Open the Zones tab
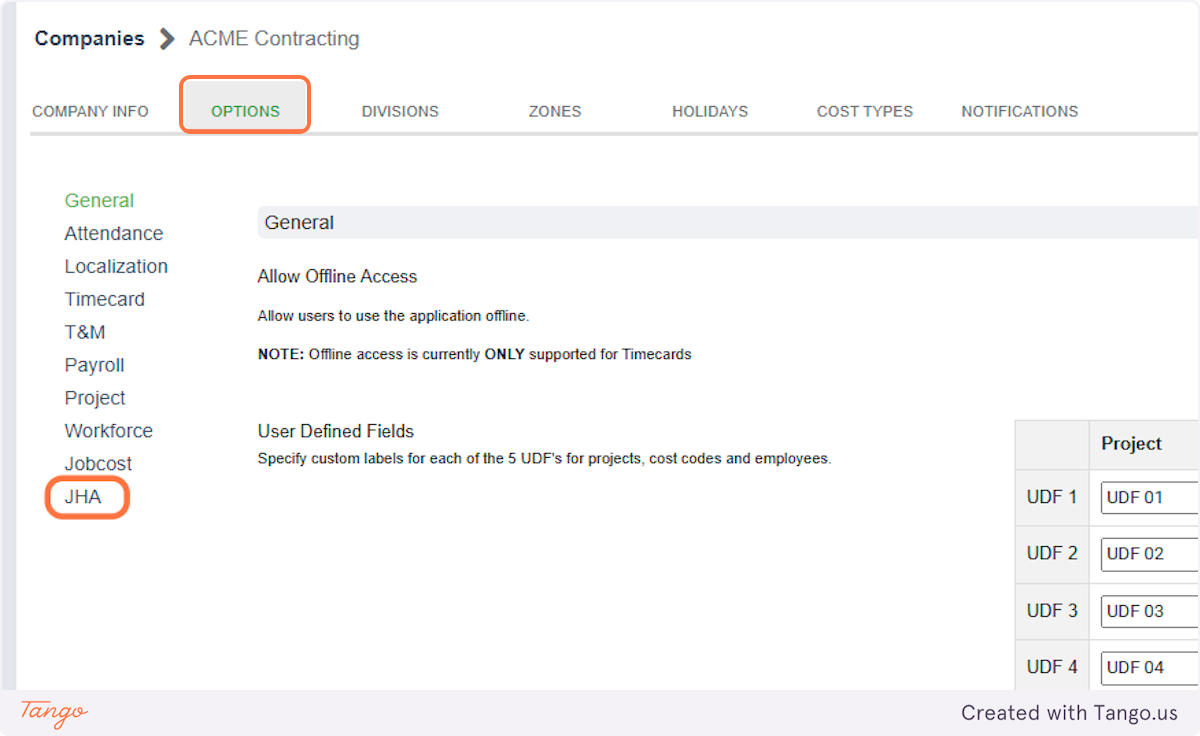Image resolution: width=1200 pixels, height=736 pixels. click(x=554, y=111)
